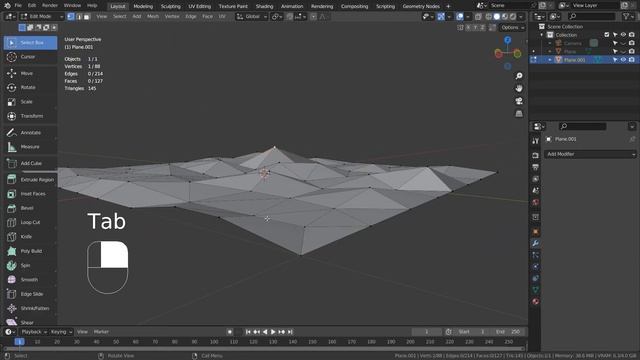The width and height of the screenshot is (640, 360).
Task: Open the File menu
Action: [x=18, y=6]
